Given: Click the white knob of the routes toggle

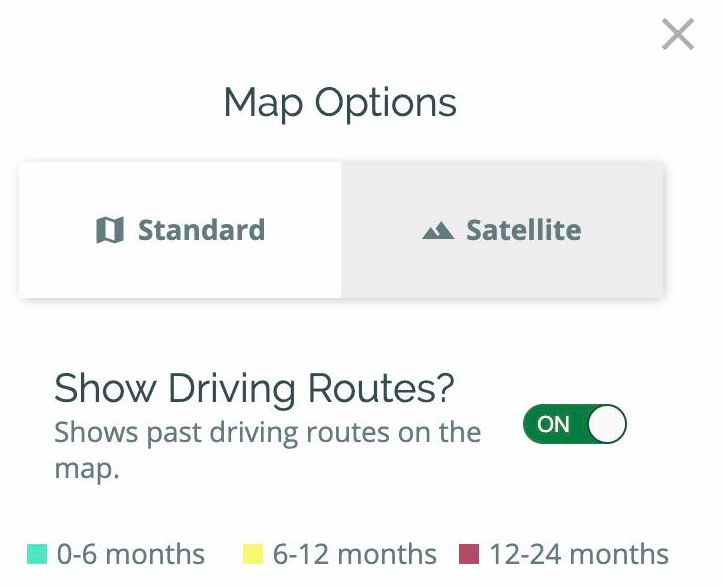Looking at the screenshot, I should point(606,424).
